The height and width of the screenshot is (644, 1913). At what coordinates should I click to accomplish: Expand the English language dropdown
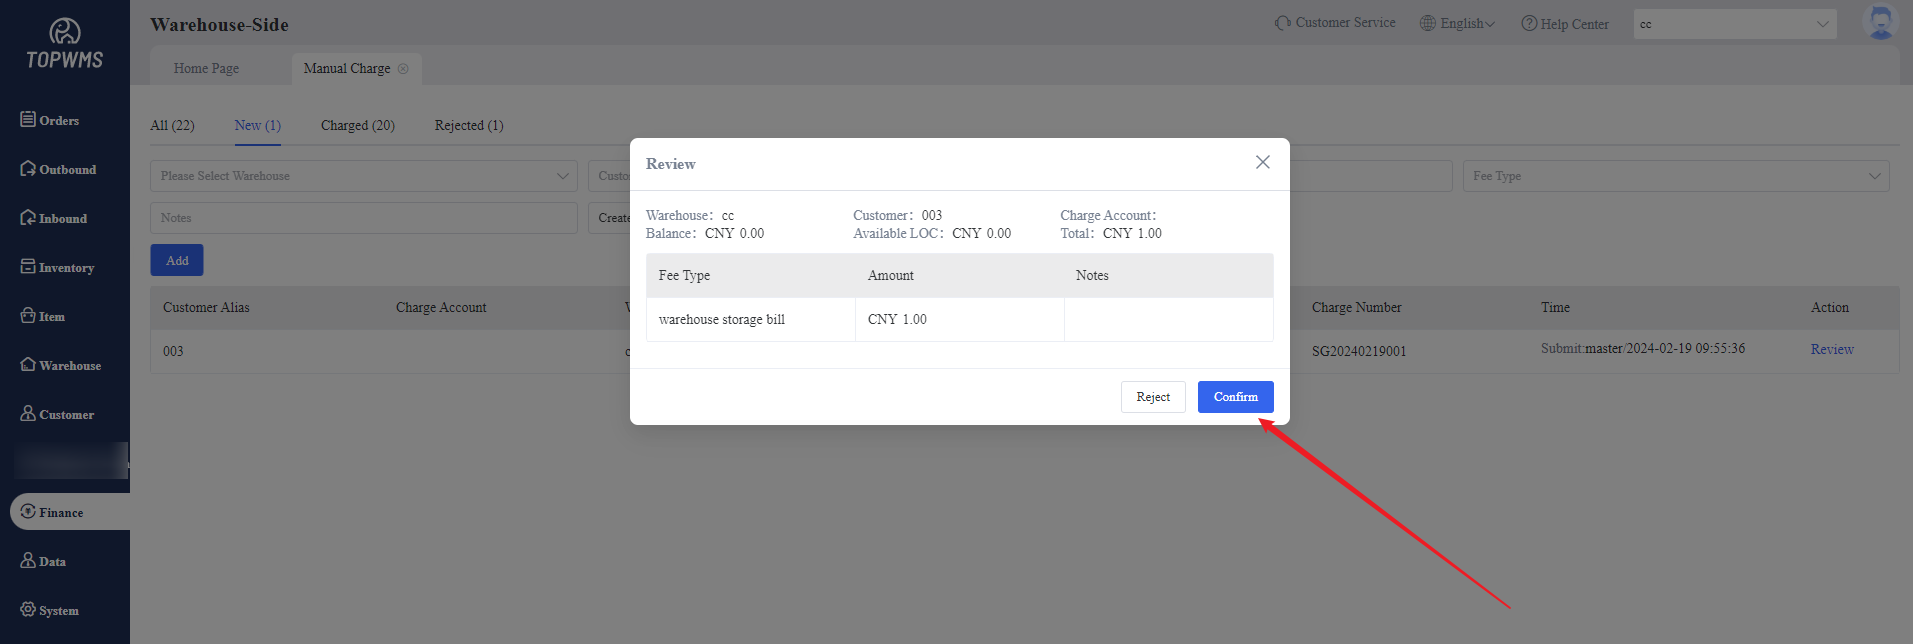coord(1458,24)
